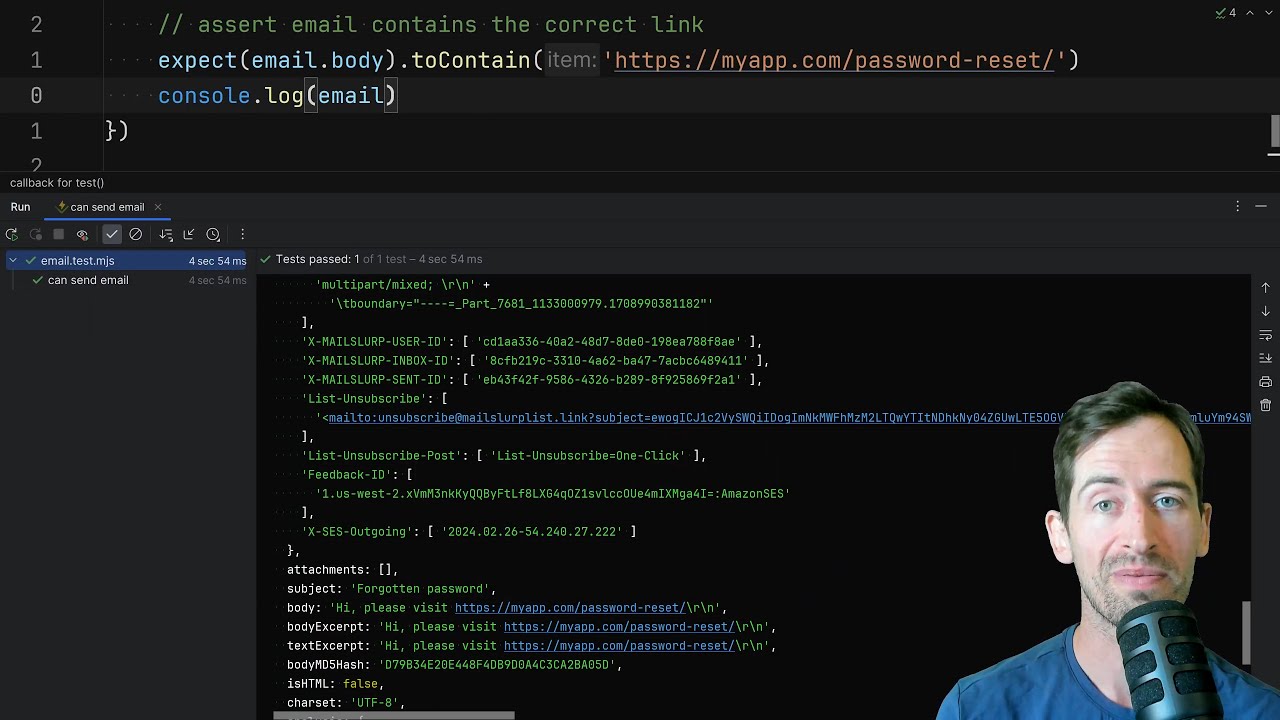The height and width of the screenshot is (720, 1280).
Task: Click the Sort tests icon
Action: 166,235
